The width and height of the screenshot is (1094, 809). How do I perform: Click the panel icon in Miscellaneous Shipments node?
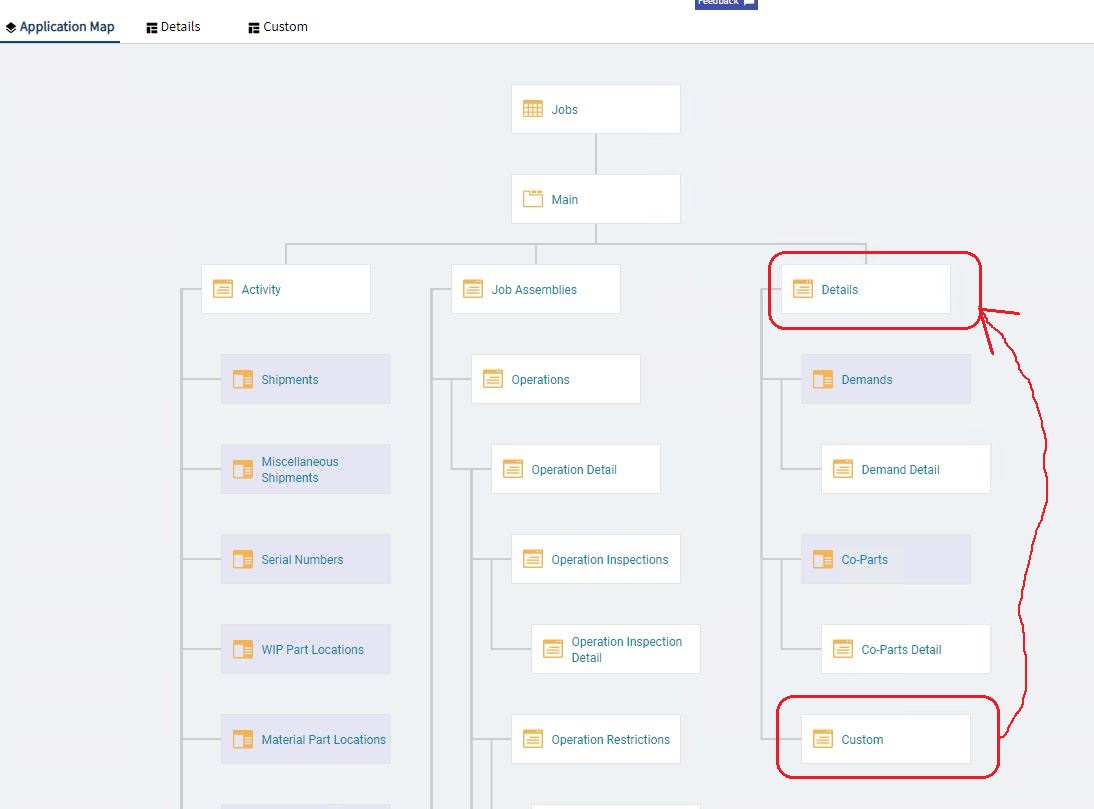(243, 469)
